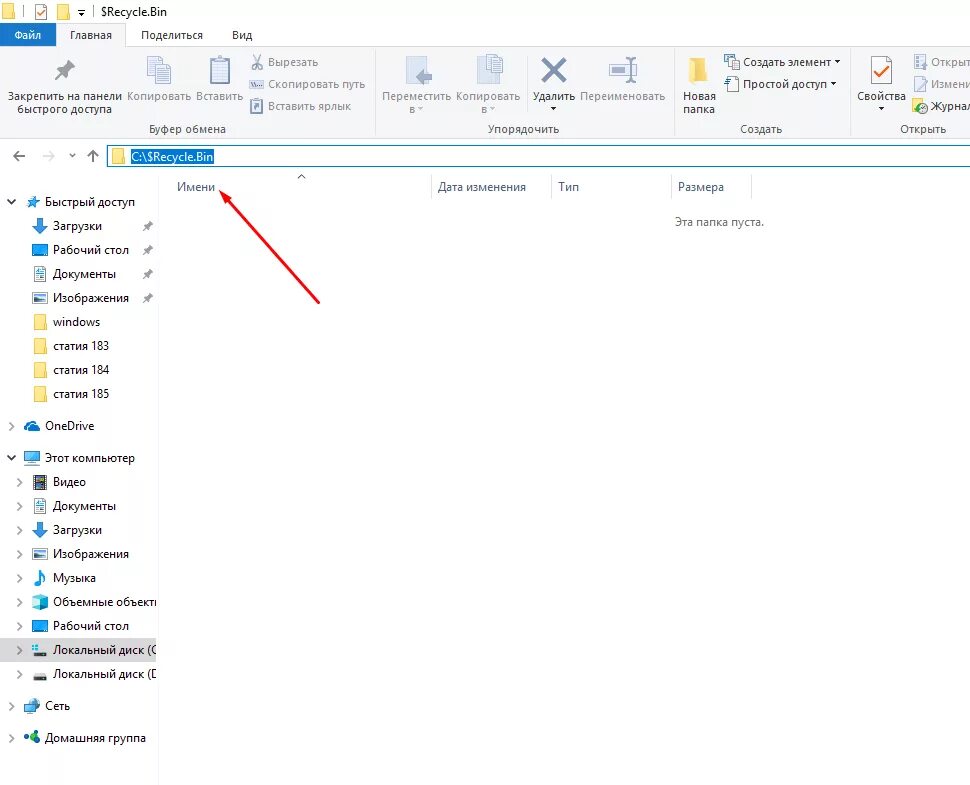
Task: Open the Музыка note icon
Action: 40,578
